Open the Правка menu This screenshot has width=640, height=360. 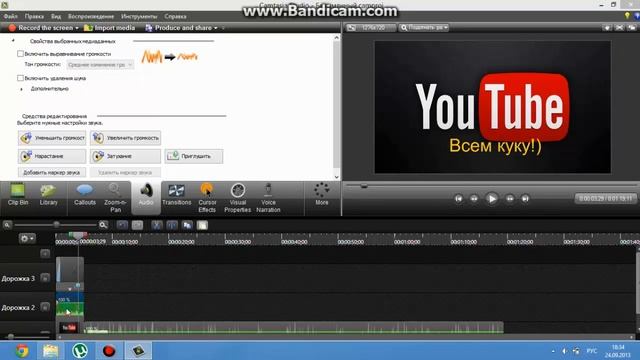pos(34,16)
